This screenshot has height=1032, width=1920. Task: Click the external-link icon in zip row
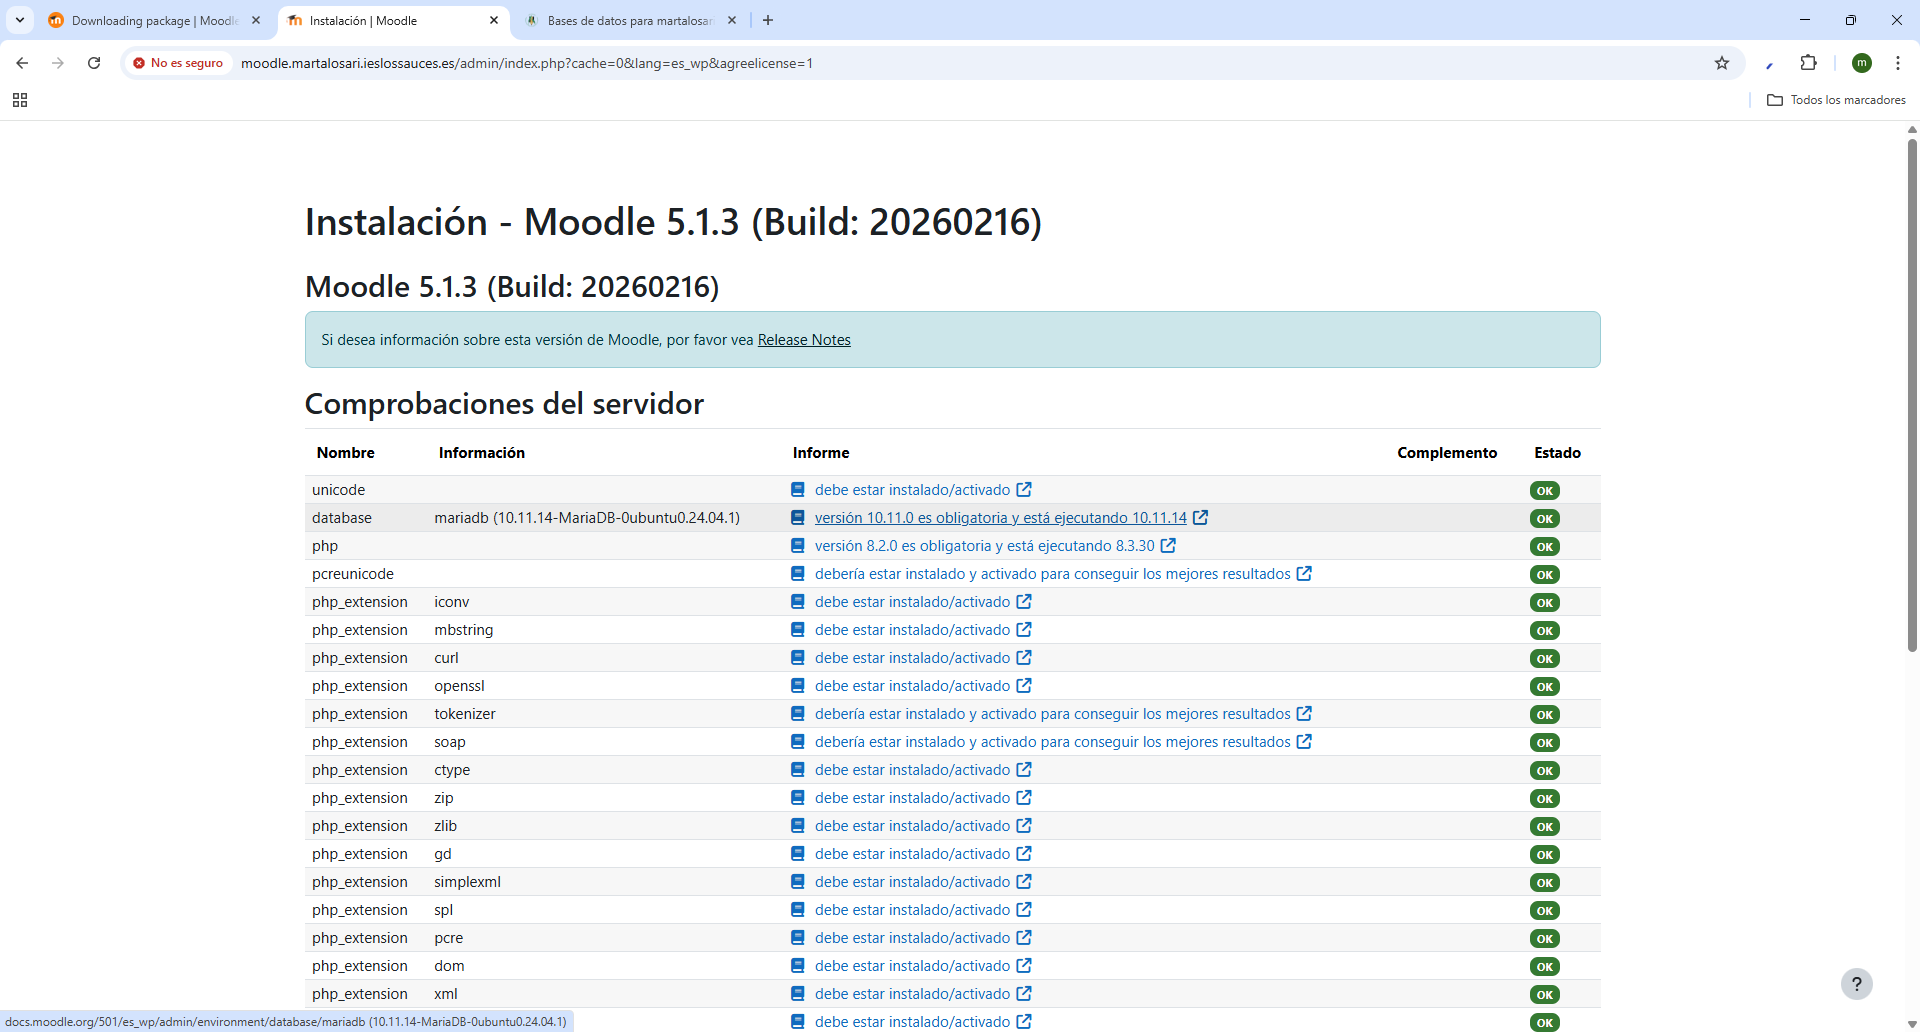point(1024,798)
